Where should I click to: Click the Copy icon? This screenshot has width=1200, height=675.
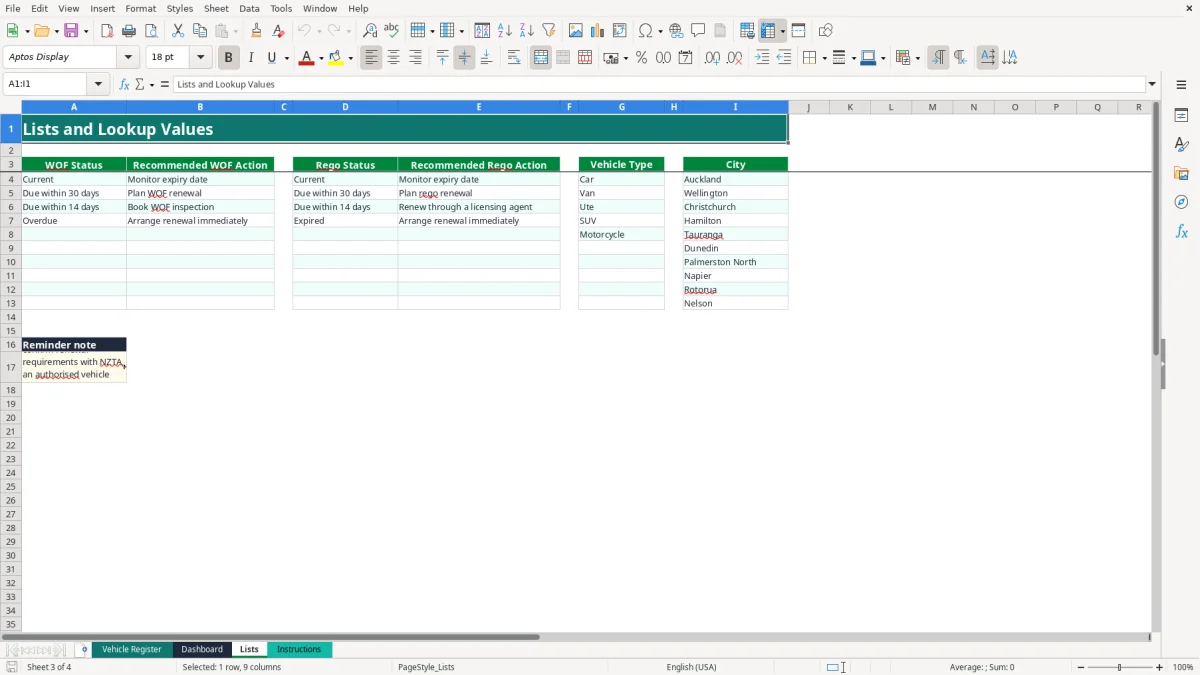(200, 31)
